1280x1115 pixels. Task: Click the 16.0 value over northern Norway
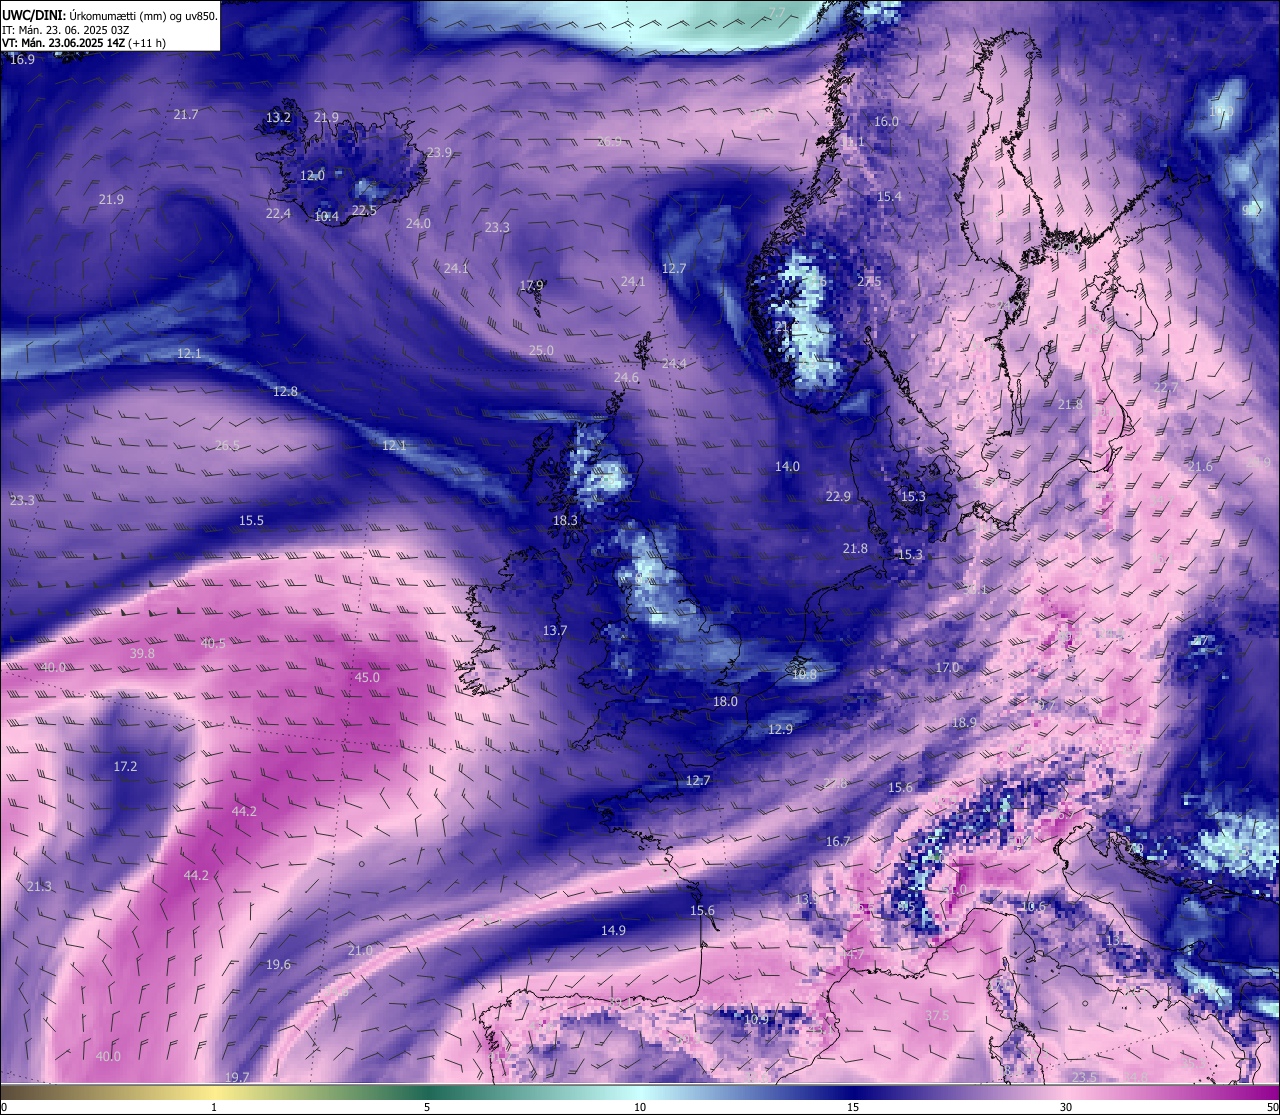tap(886, 122)
